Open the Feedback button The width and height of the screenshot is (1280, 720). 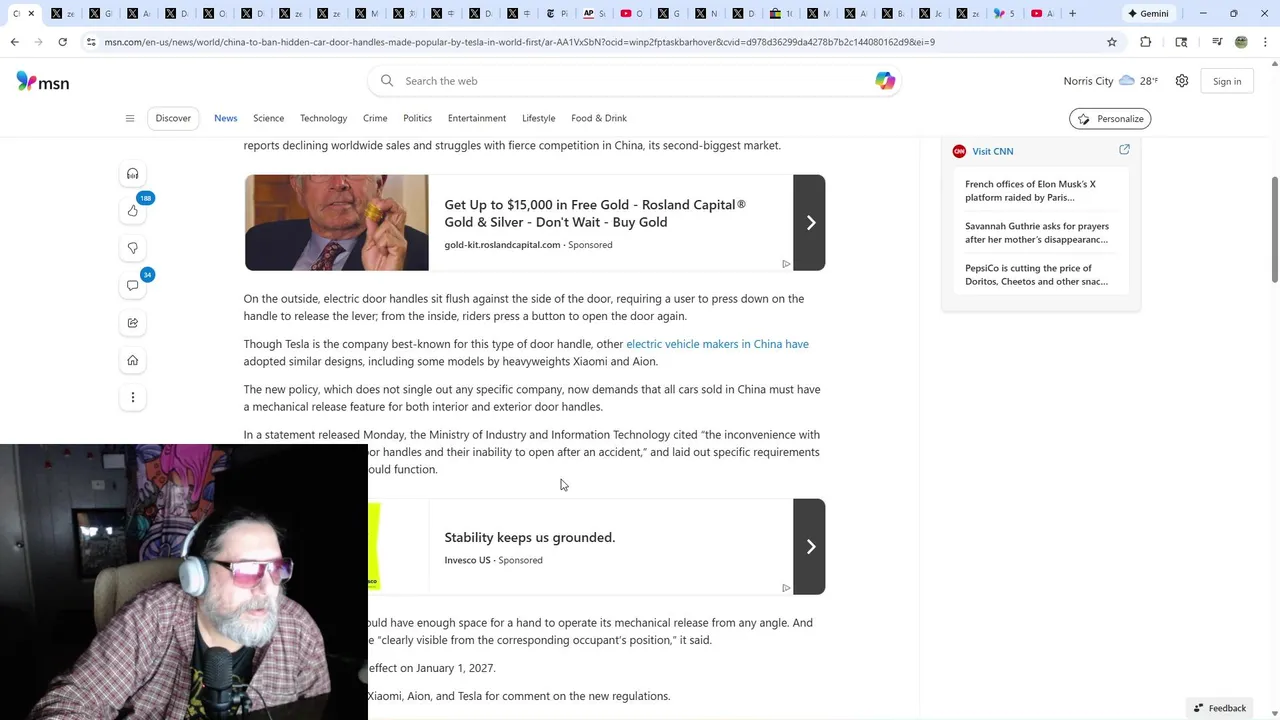pyautogui.click(x=1220, y=708)
